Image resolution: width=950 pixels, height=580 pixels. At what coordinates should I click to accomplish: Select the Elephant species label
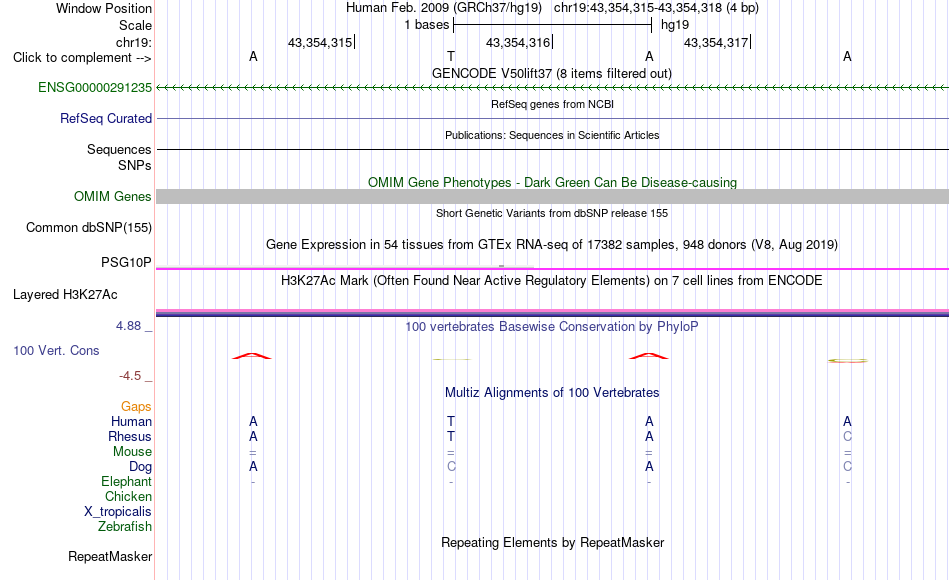click(126, 482)
